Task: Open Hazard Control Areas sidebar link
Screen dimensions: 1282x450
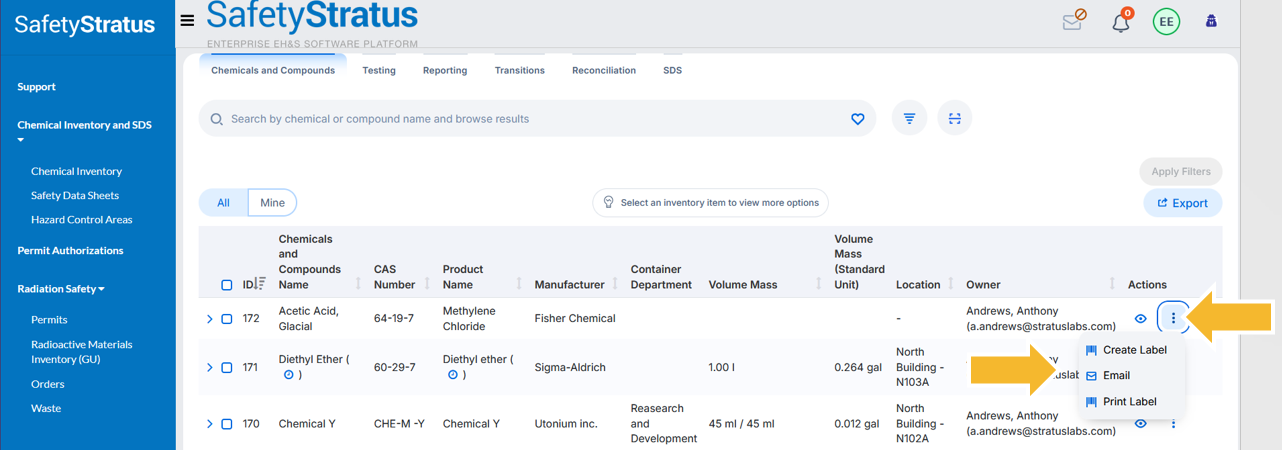Action: pyautogui.click(x=82, y=219)
